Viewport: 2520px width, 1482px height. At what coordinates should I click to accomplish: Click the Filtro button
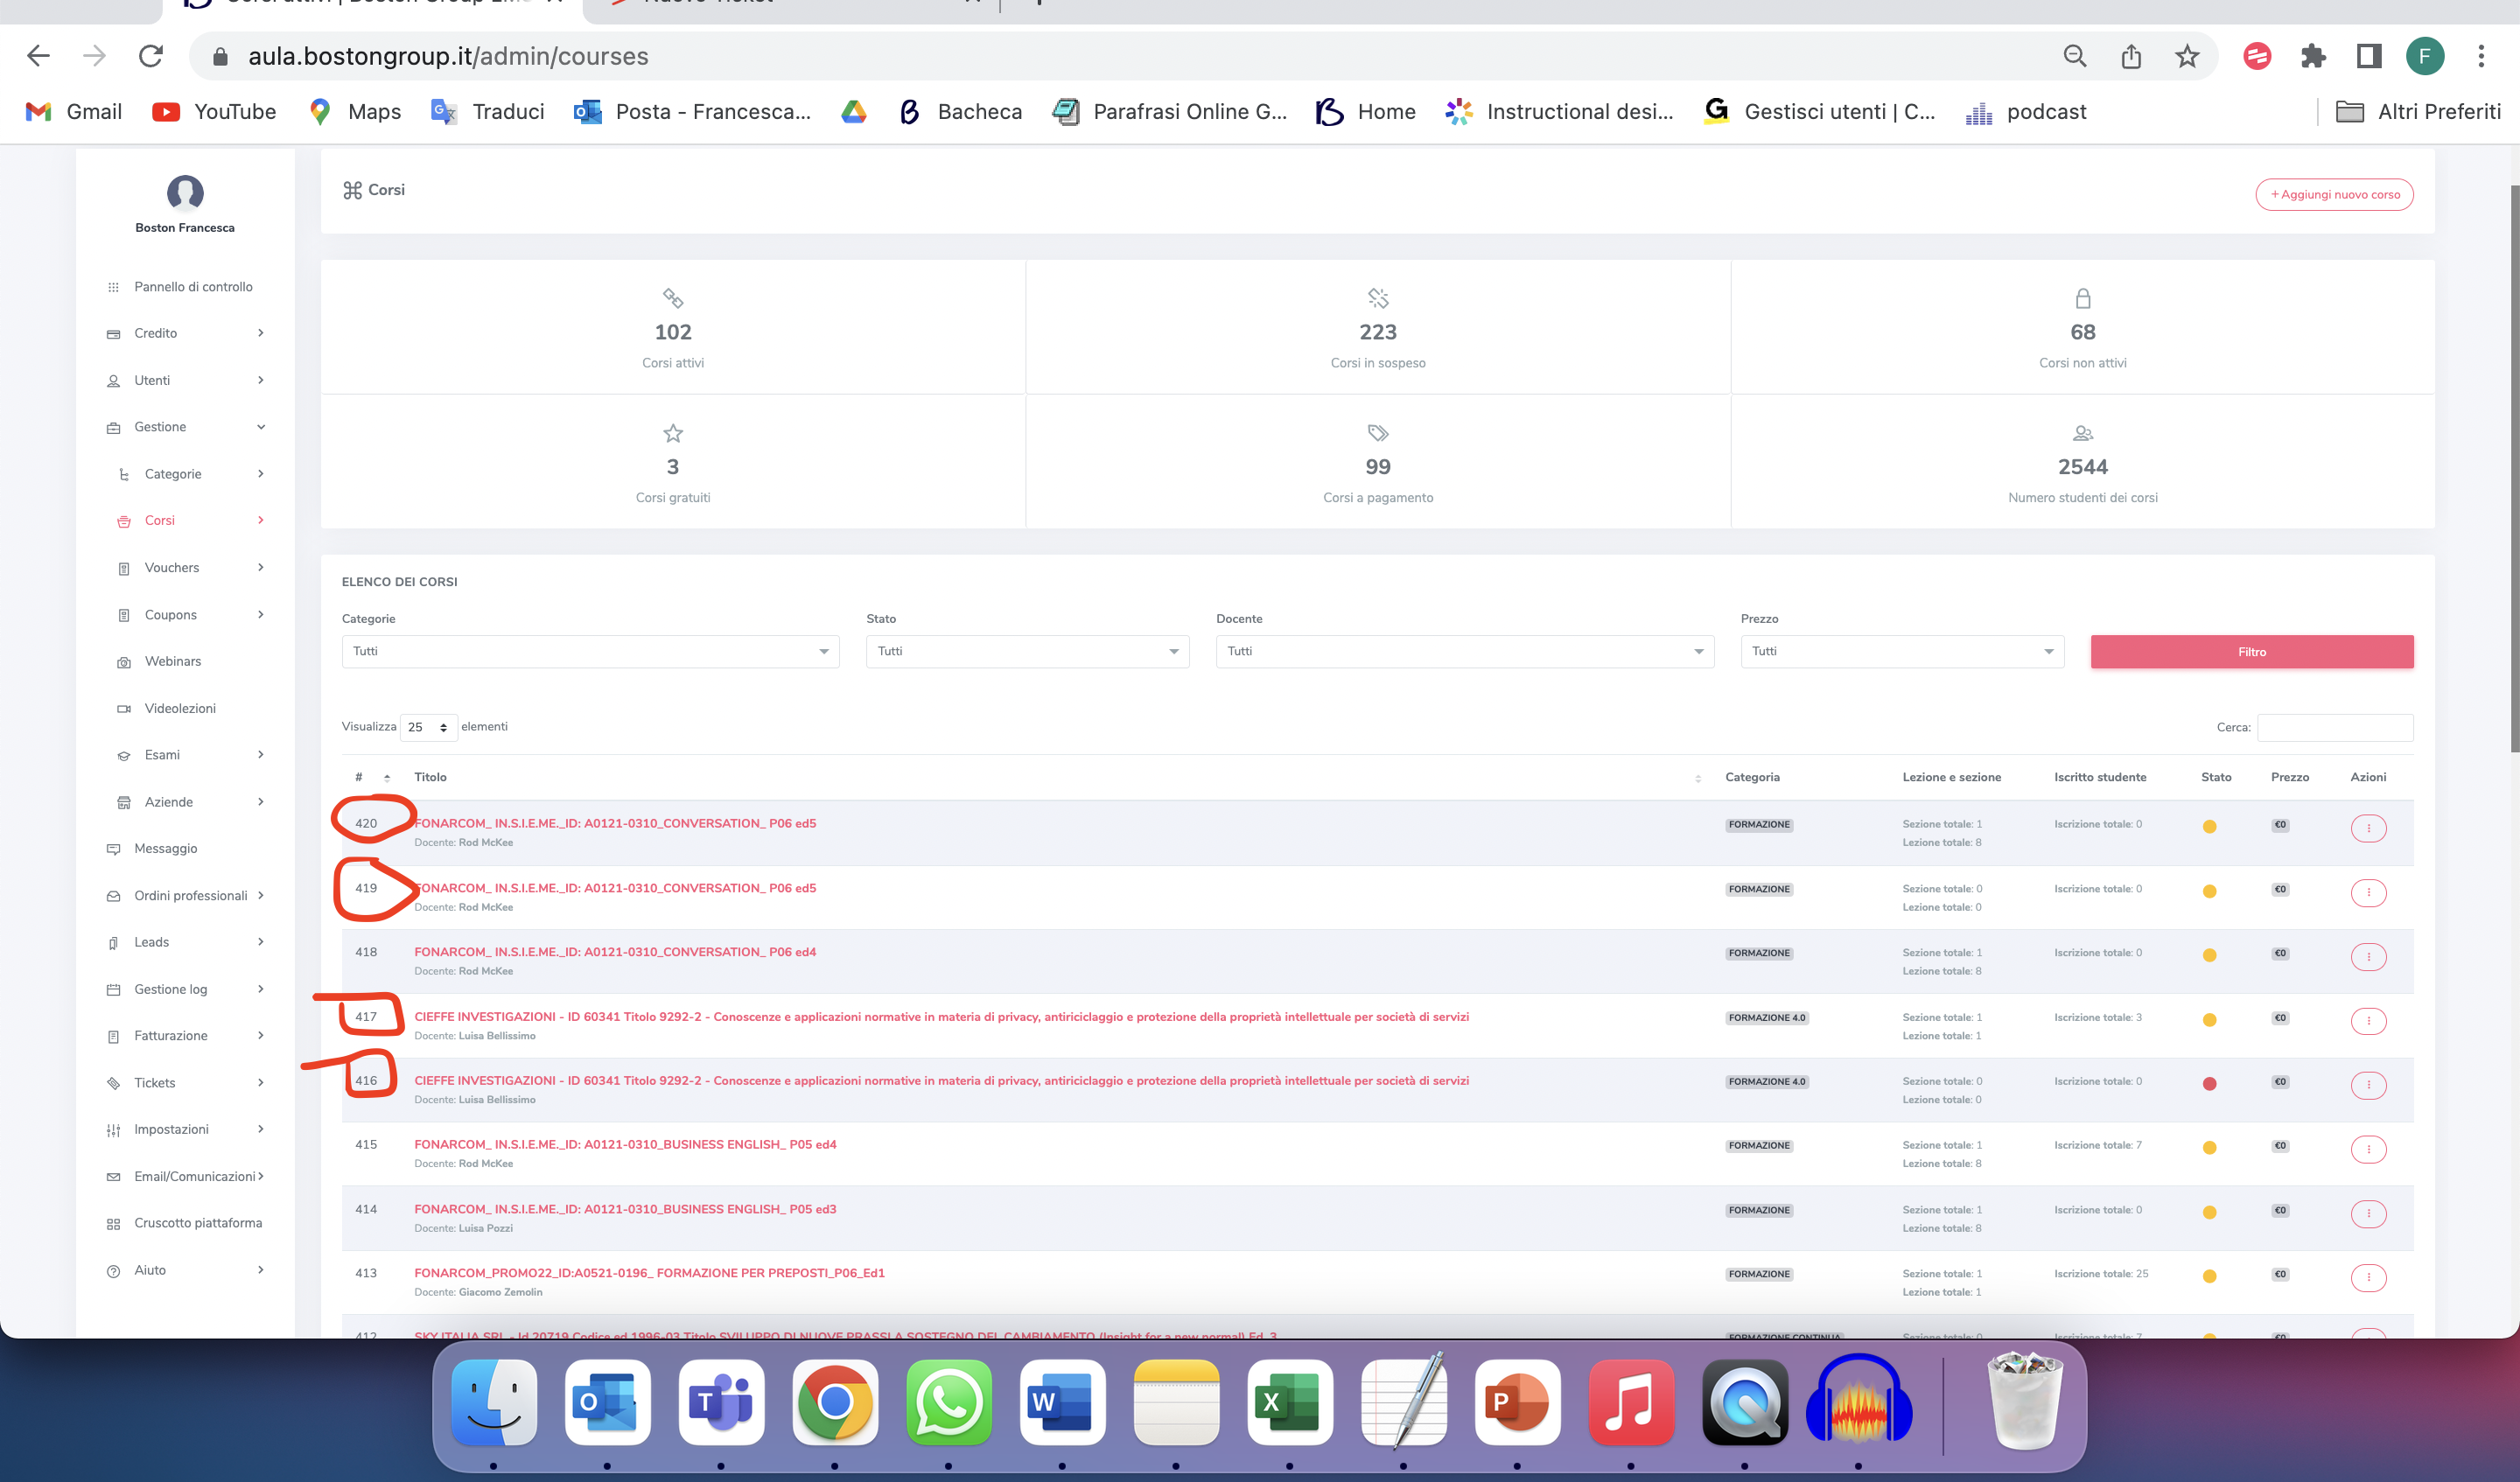[x=2251, y=652]
